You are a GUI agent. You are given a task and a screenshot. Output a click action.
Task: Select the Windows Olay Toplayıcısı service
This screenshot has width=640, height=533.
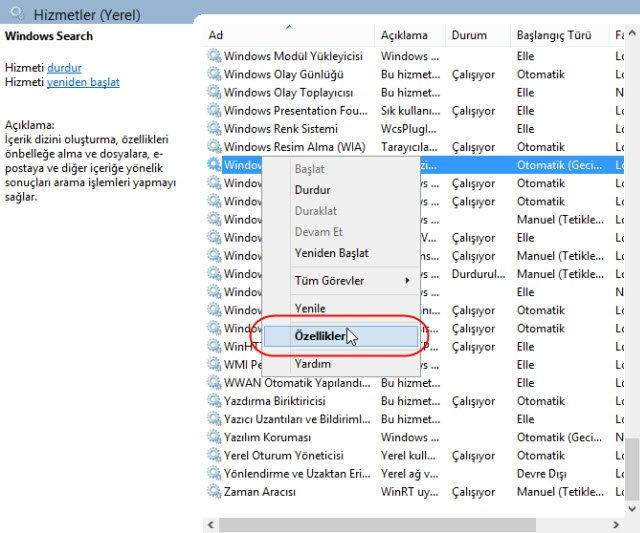point(288,93)
